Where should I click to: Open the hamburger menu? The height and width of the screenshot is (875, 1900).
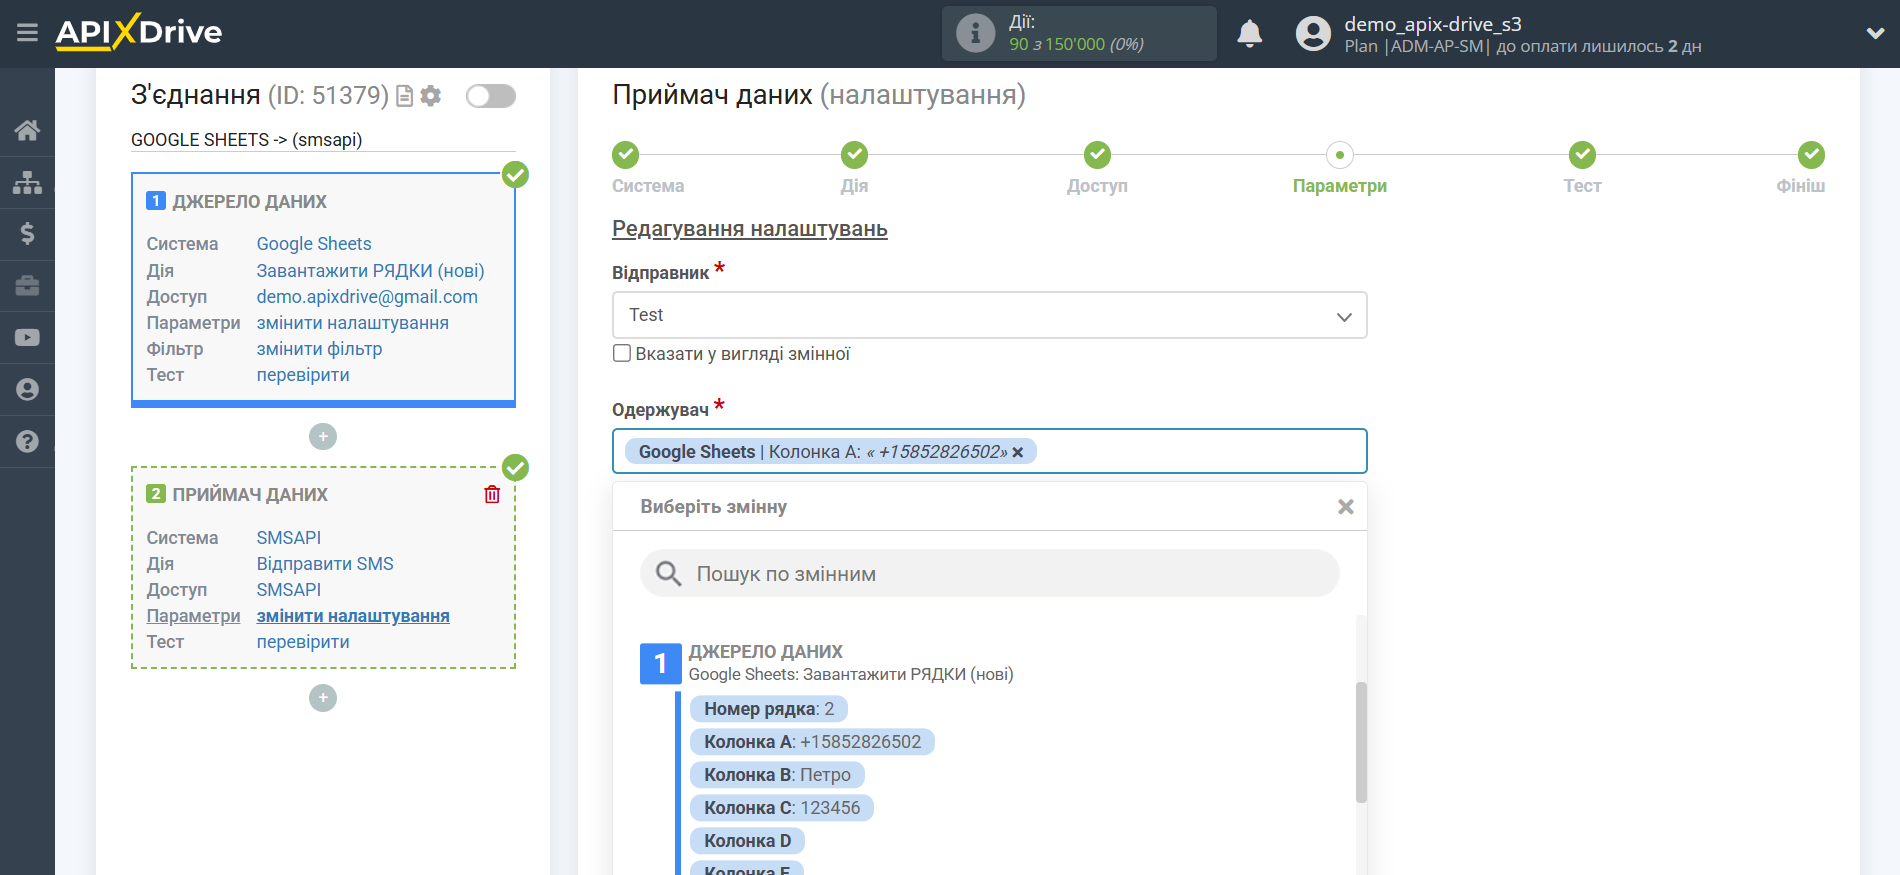coord(27,33)
